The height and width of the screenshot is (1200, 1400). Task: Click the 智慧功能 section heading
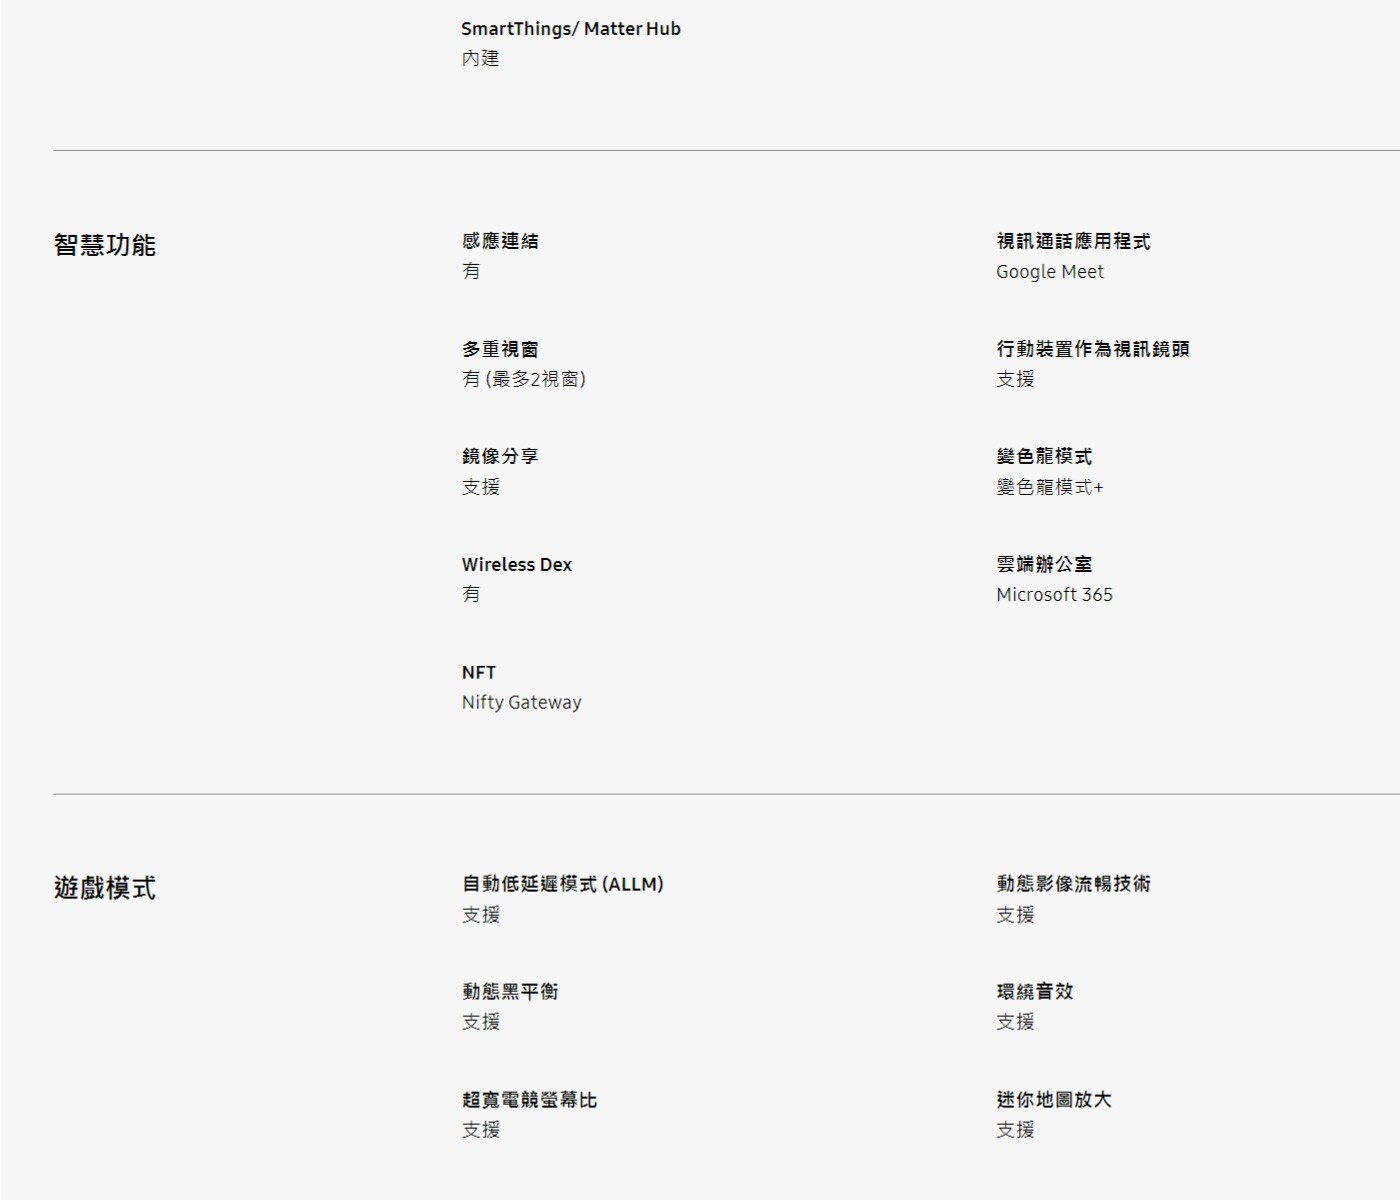tap(104, 245)
